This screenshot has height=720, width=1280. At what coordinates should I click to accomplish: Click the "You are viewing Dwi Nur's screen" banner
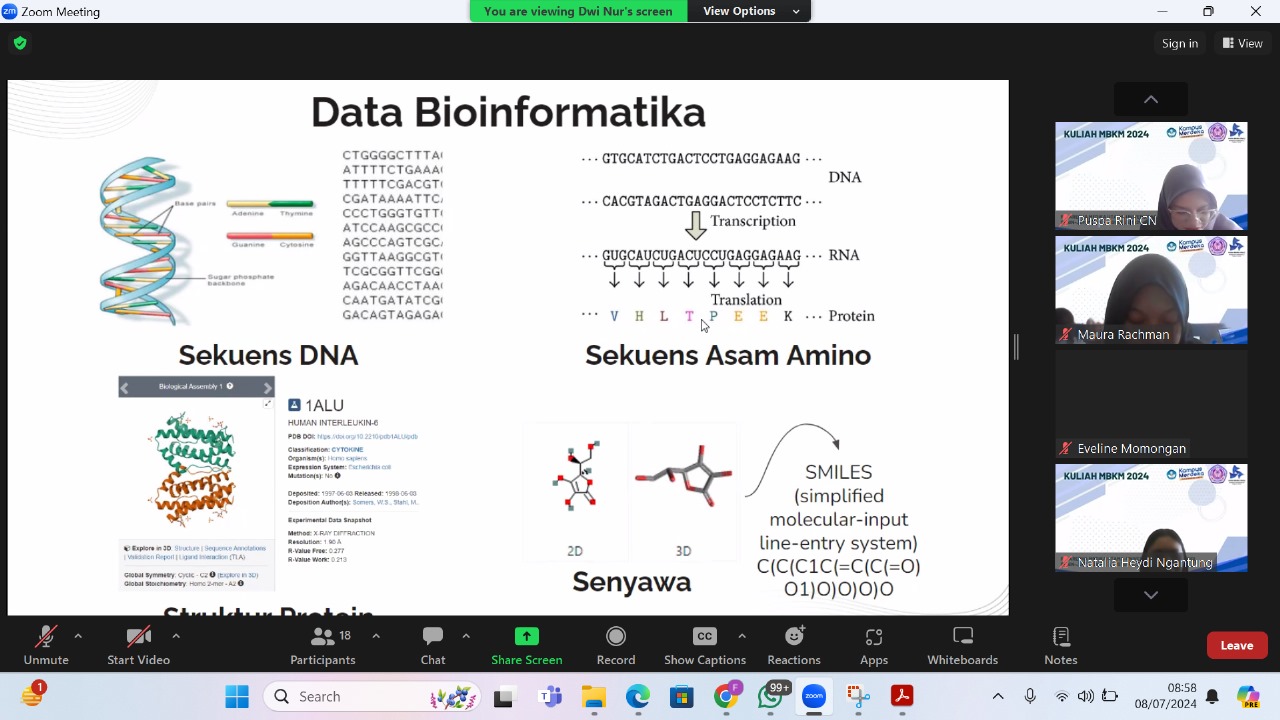click(x=578, y=11)
